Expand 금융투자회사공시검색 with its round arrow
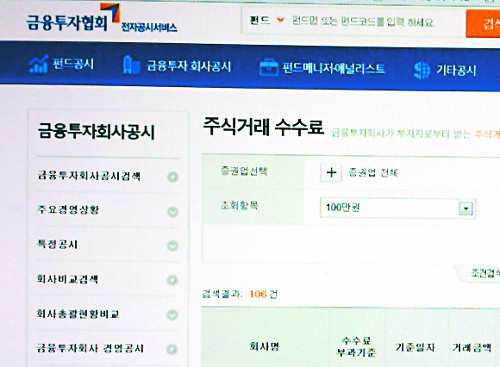 click(x=173, y=177)
